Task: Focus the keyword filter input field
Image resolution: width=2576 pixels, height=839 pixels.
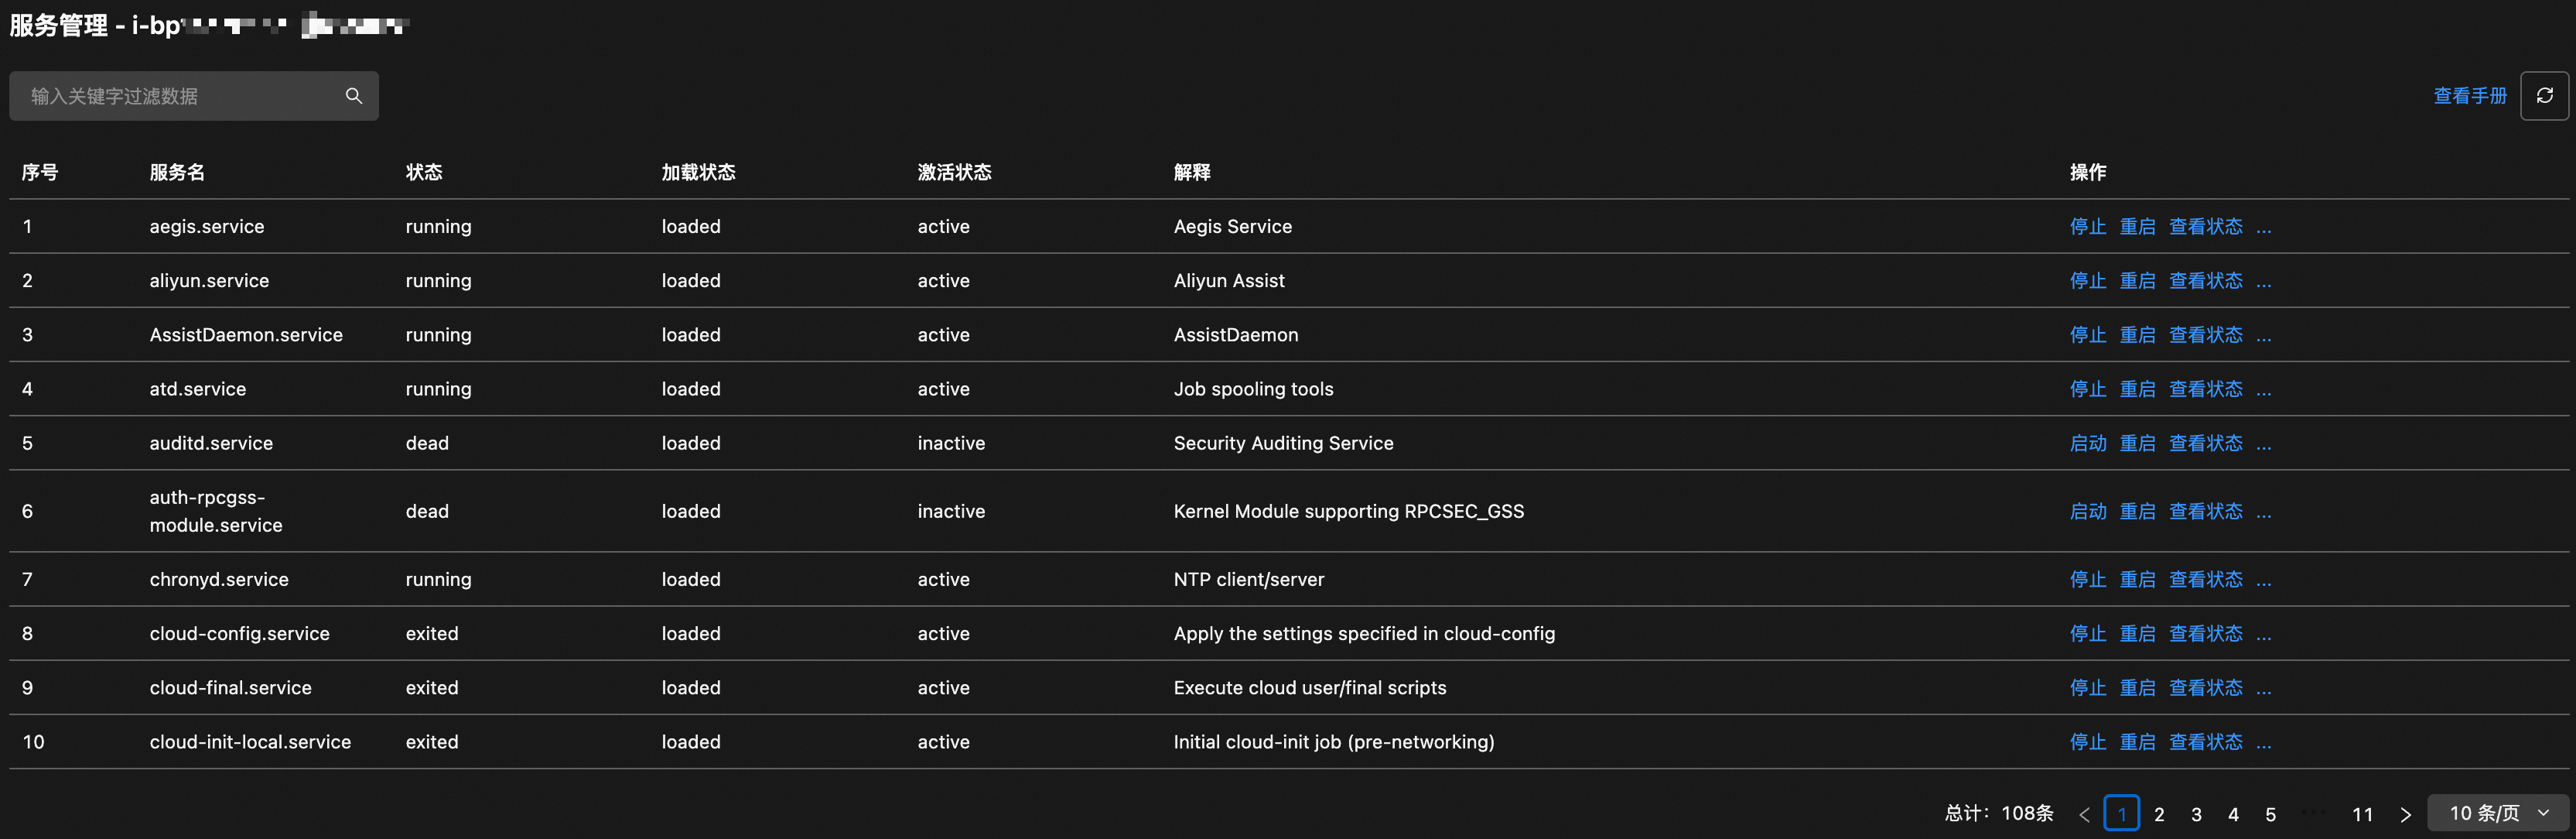Action: tap(180, 96)
